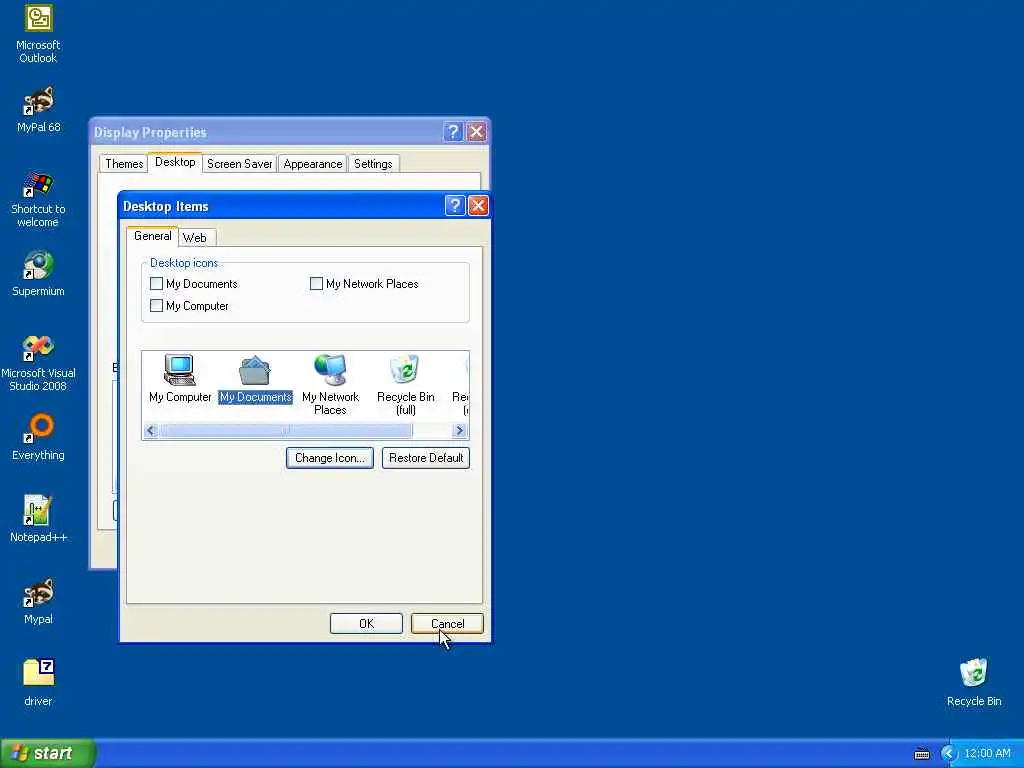Select the Everything search desktop icon
This screenshot has width=1024, height=768.
pos(38,436)
